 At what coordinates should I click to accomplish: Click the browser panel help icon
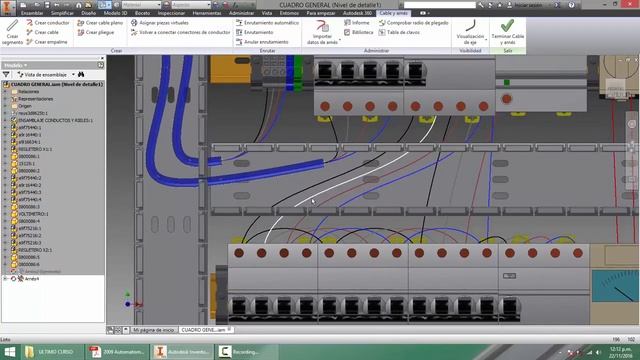(x=100, y=65)
